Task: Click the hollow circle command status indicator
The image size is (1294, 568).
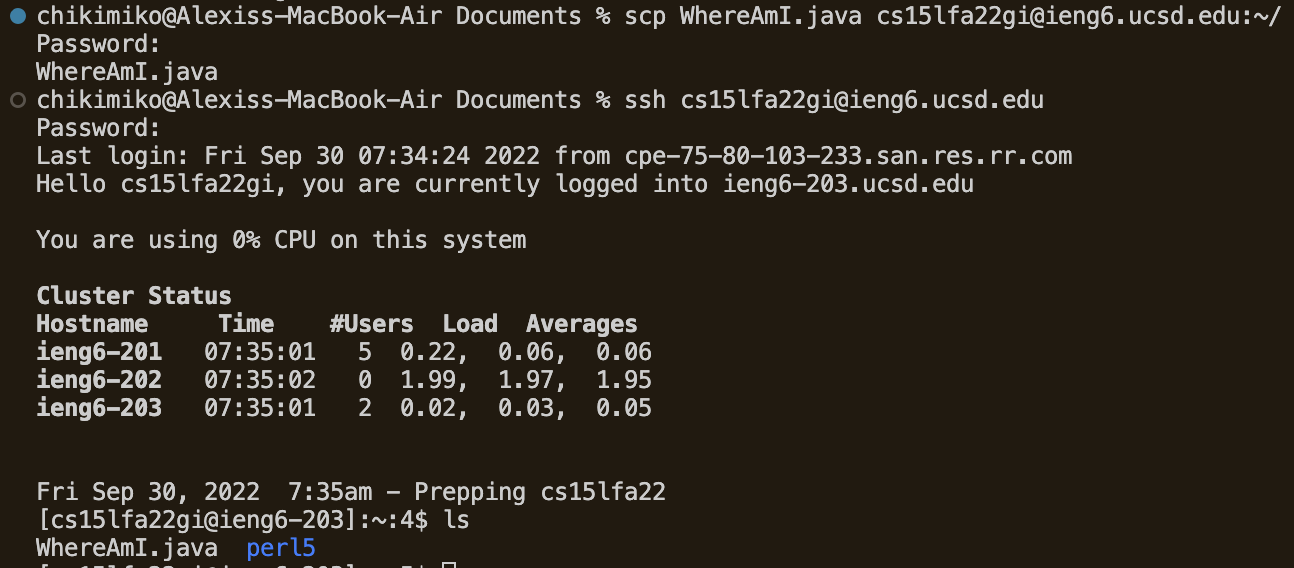Action: coord(17,100)
